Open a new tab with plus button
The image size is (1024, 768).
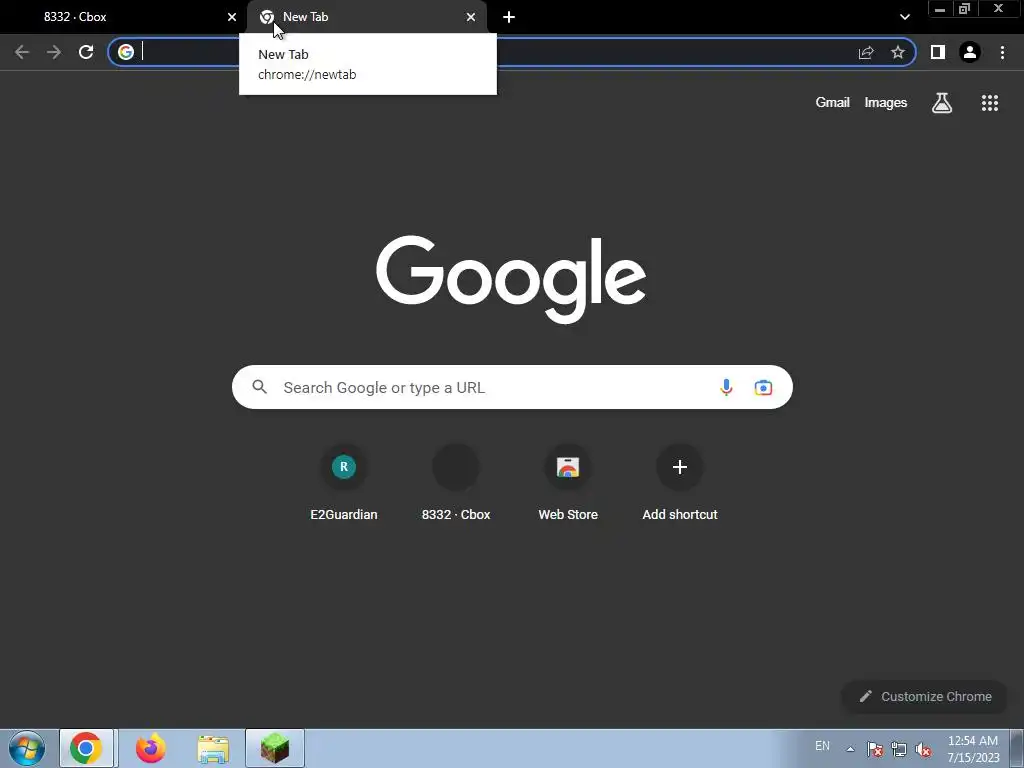point(509,17)
